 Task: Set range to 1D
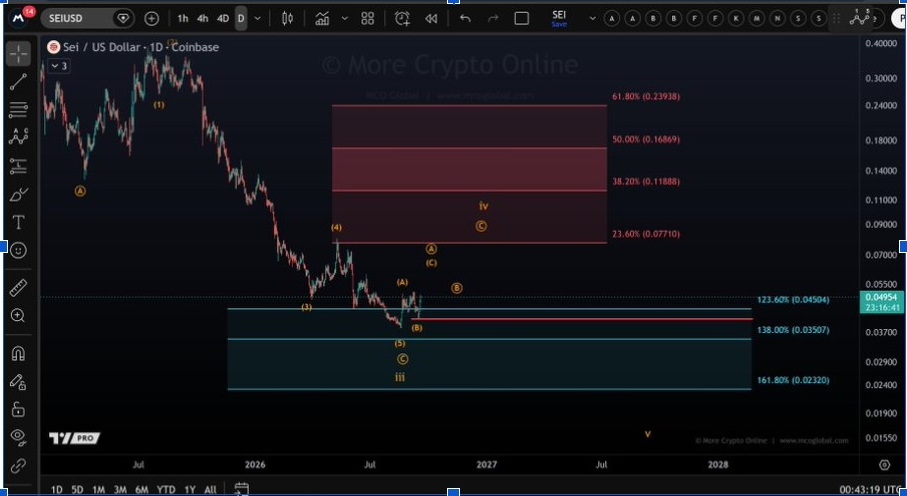coord(57,490)
